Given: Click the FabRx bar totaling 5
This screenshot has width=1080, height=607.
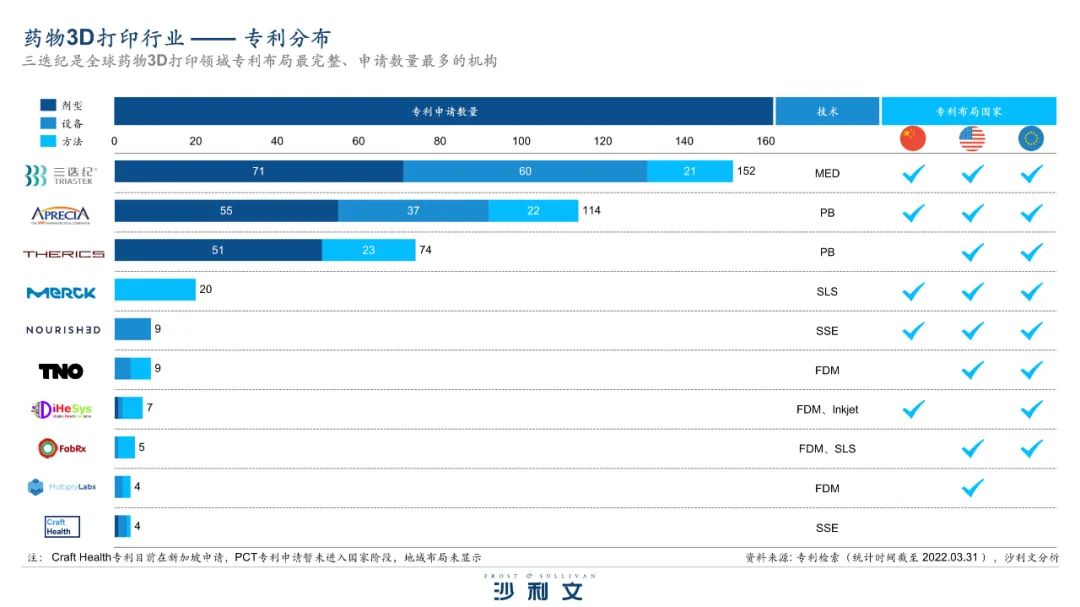Looking at the screenshot, I should click(125, 447).
